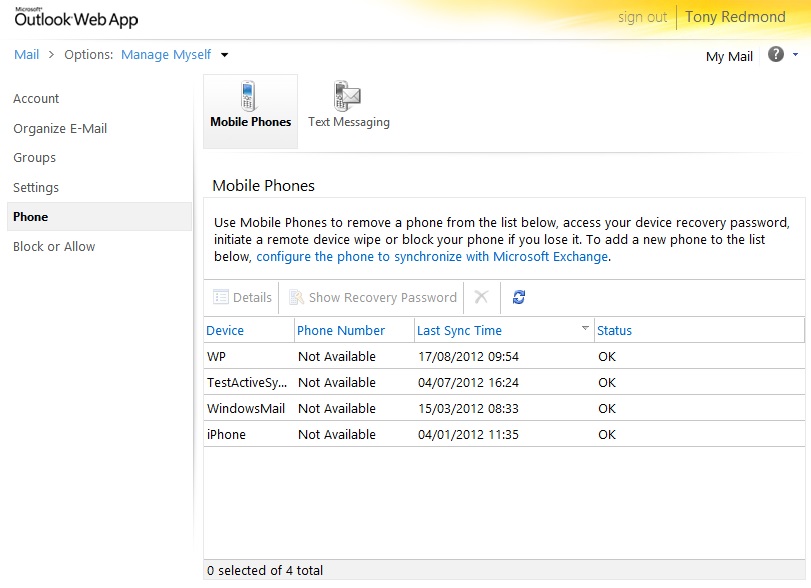Open the Text Messaging section icon
The width and height of the screenshot is (811, 588).
click(x=348, y=106)
